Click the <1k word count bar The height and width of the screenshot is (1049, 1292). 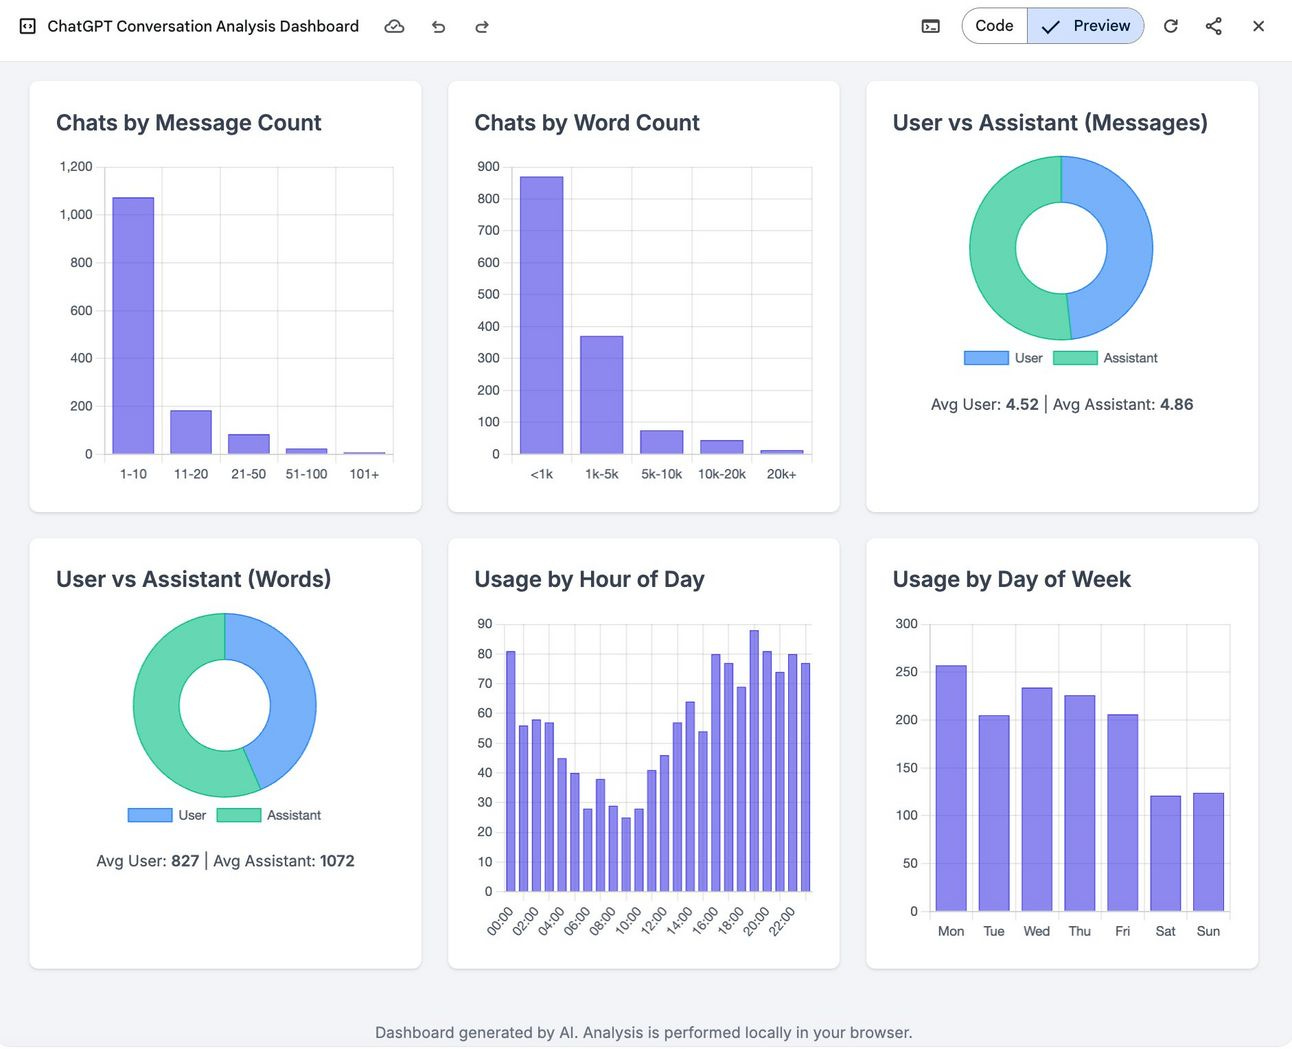click(x=542, y=315)
